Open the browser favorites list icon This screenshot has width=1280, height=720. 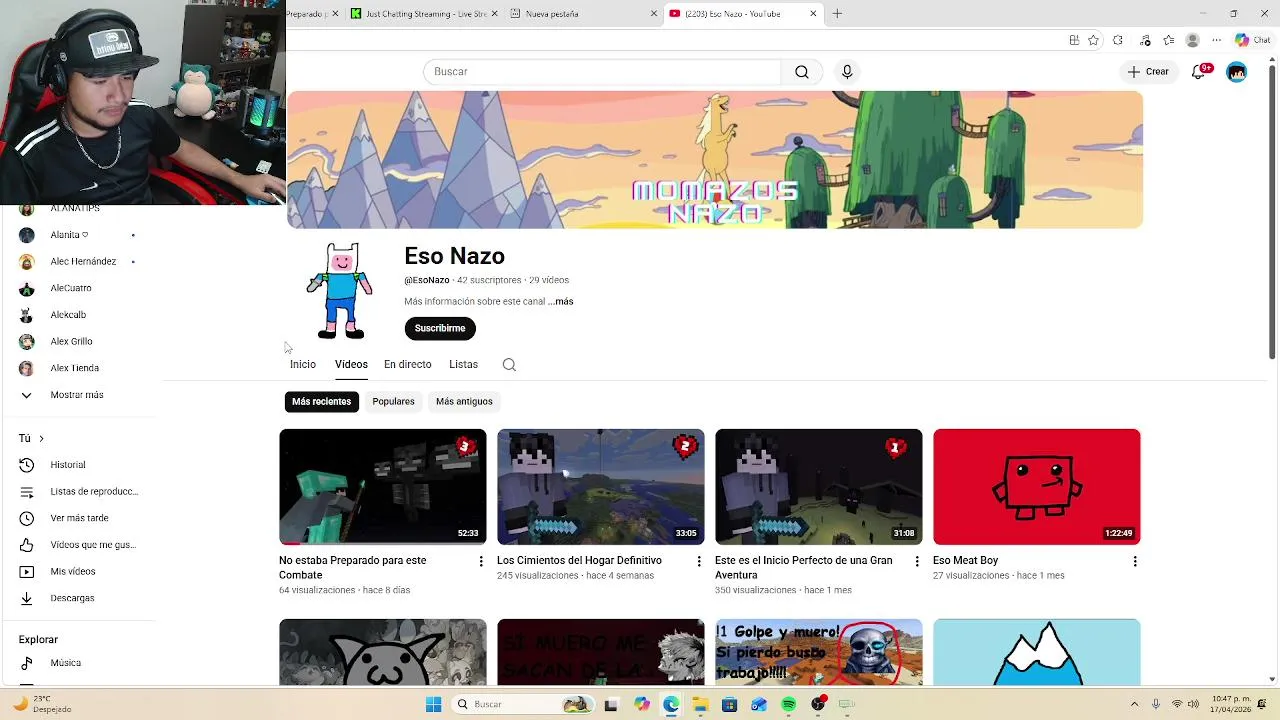click(x=1169, y=40)
